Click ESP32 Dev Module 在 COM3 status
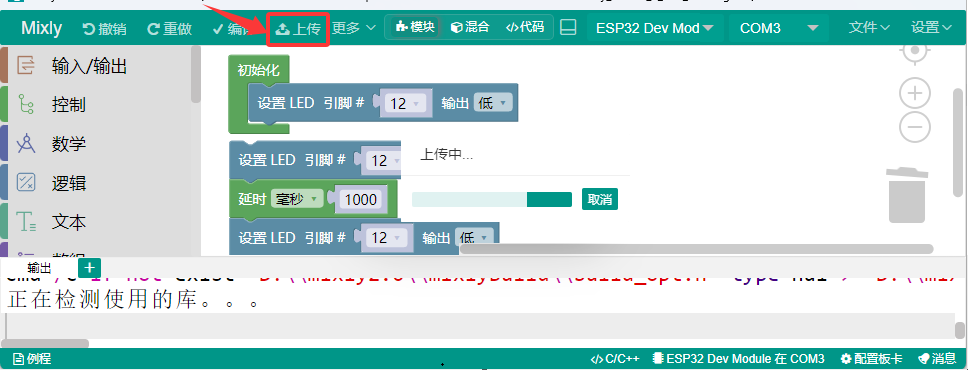 coord(739,359)
